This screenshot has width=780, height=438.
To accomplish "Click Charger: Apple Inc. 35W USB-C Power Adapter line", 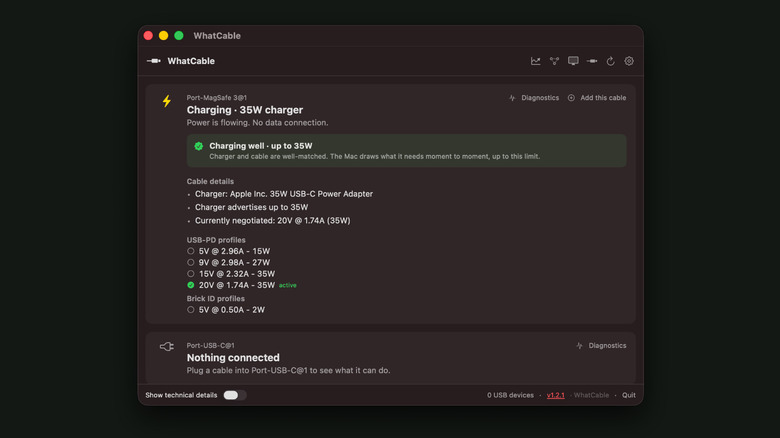I will (x=284, y=194).
